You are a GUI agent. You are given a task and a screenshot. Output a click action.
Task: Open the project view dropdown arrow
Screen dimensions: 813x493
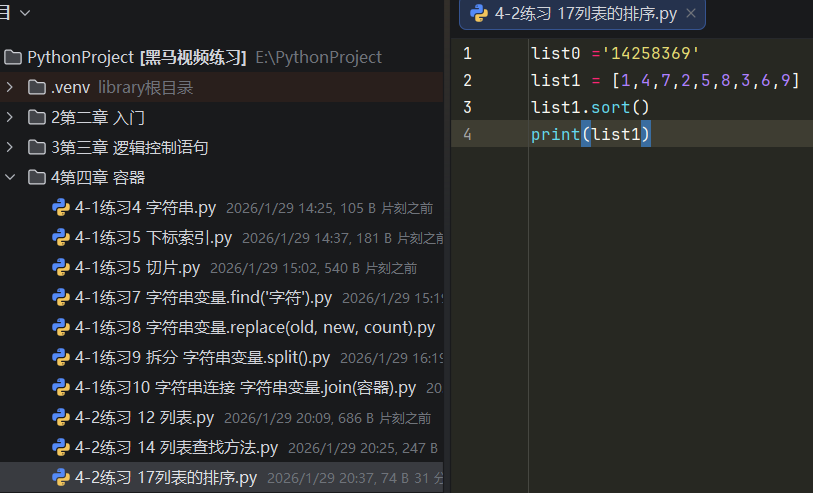coord(25,13)
